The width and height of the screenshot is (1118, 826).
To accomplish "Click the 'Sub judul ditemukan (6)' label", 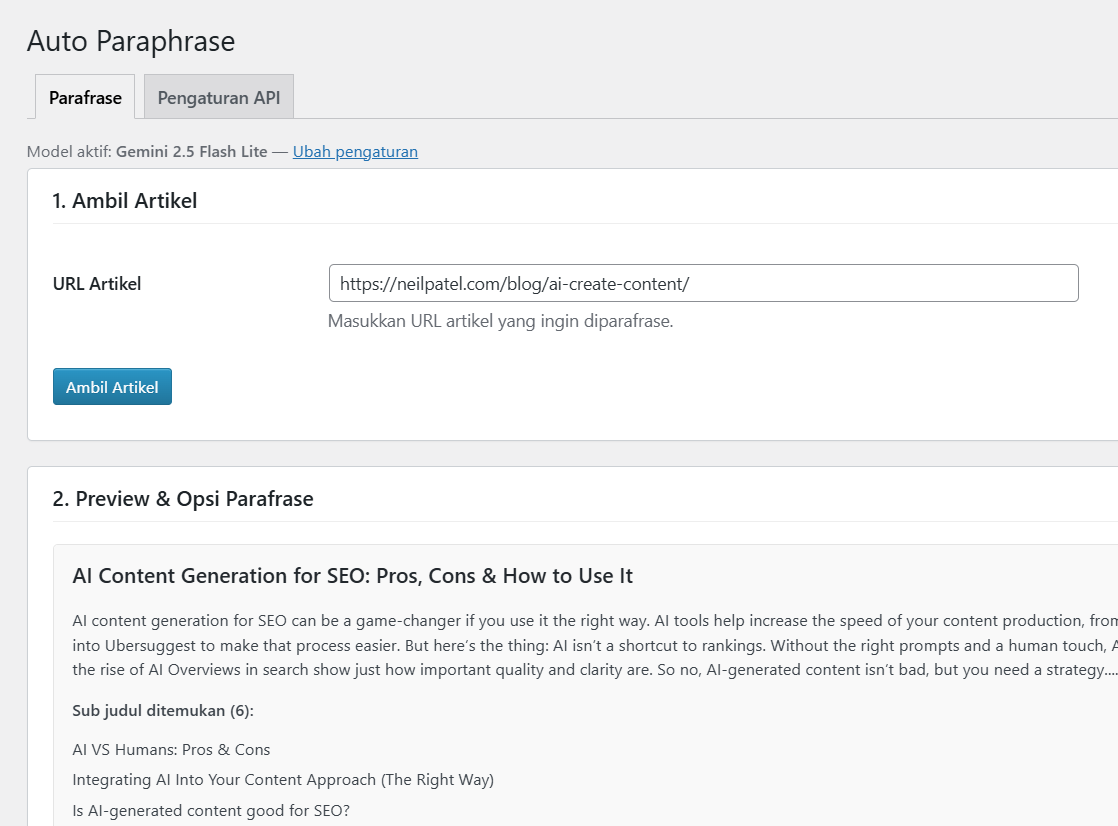I will (x=163, y=711).
